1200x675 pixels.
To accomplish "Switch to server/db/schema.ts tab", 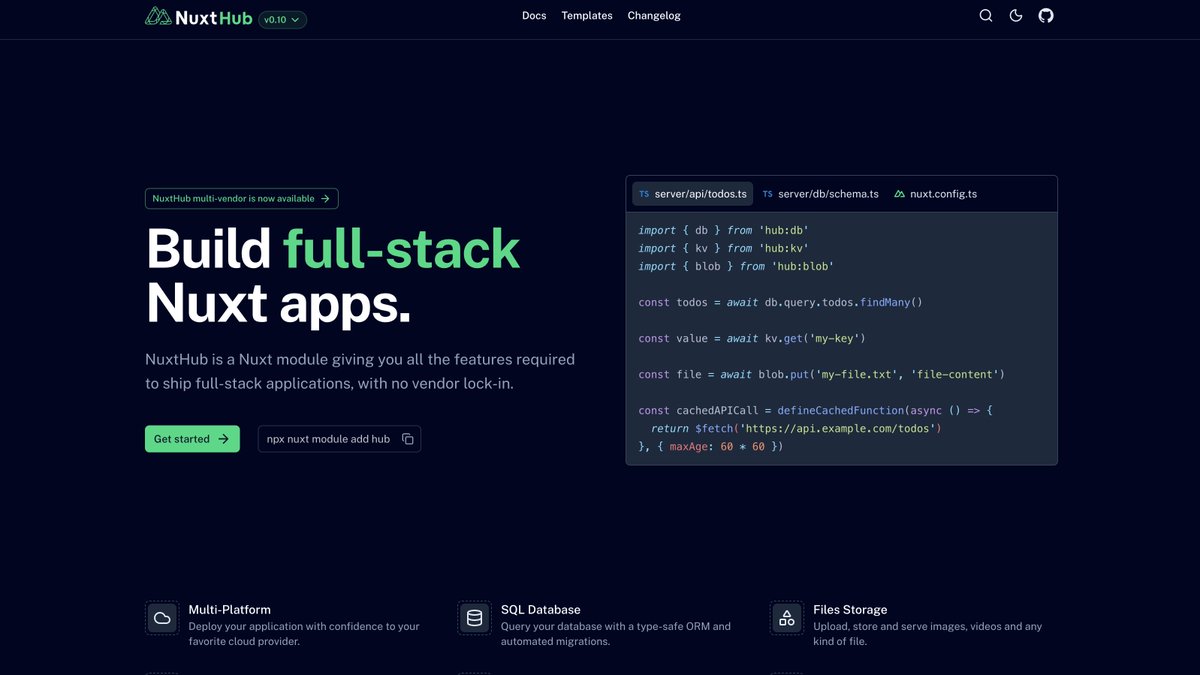I will (x=820, y=194).
